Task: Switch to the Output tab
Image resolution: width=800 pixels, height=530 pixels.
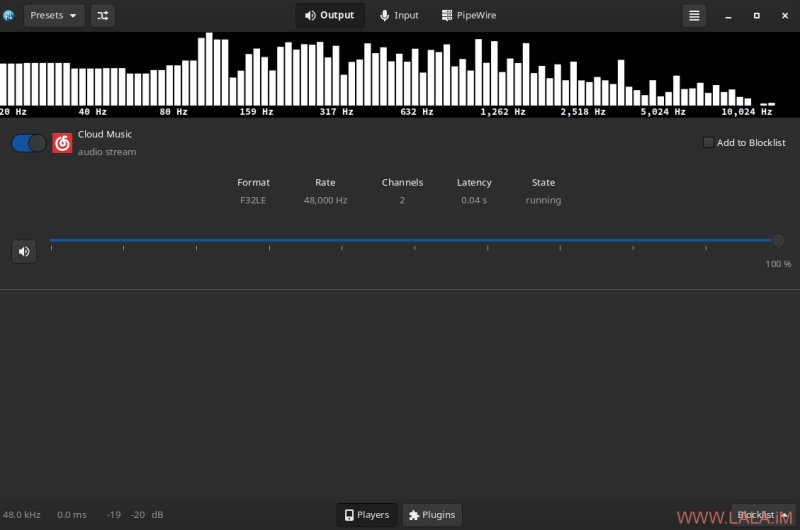Action: [x=330, y=15]
